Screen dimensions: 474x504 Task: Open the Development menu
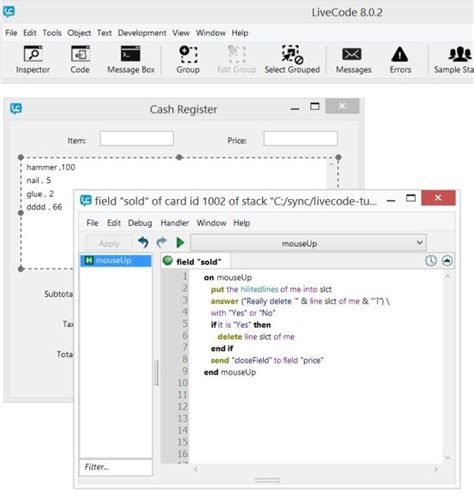click(142, 33)
